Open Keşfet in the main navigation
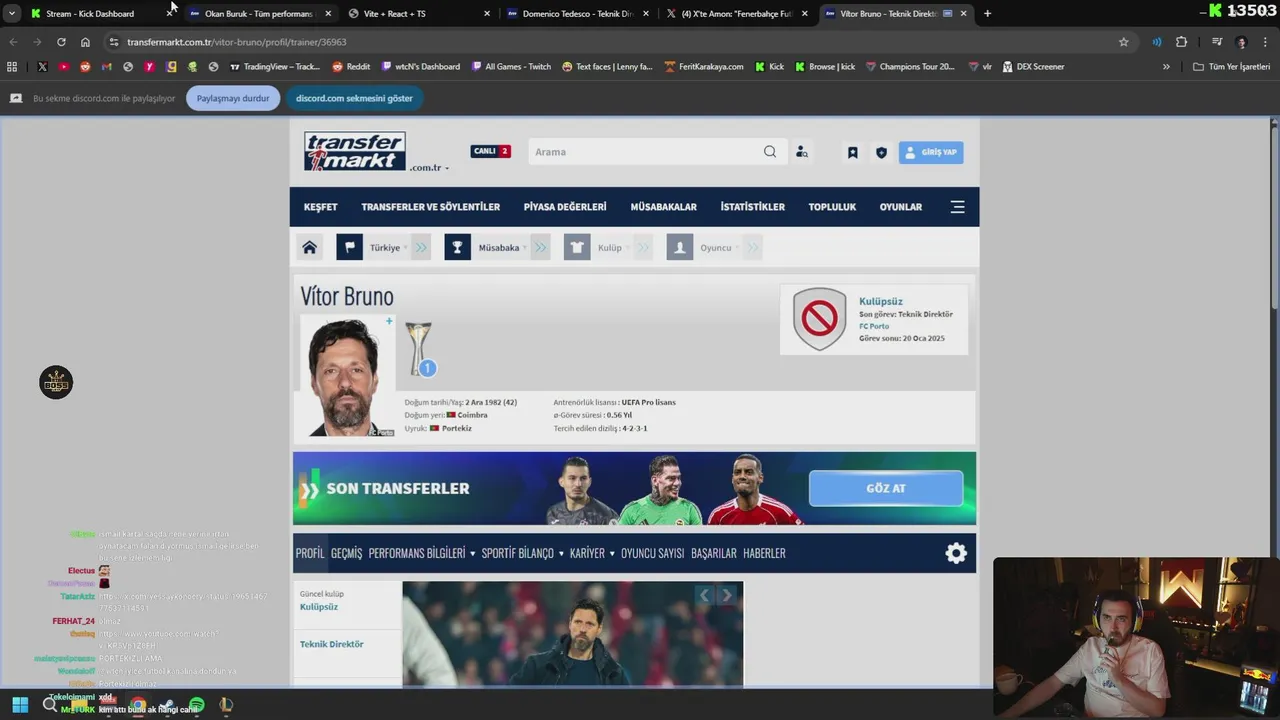The image size is (1280, 720). pyautogui.click(x=321, y=207)
